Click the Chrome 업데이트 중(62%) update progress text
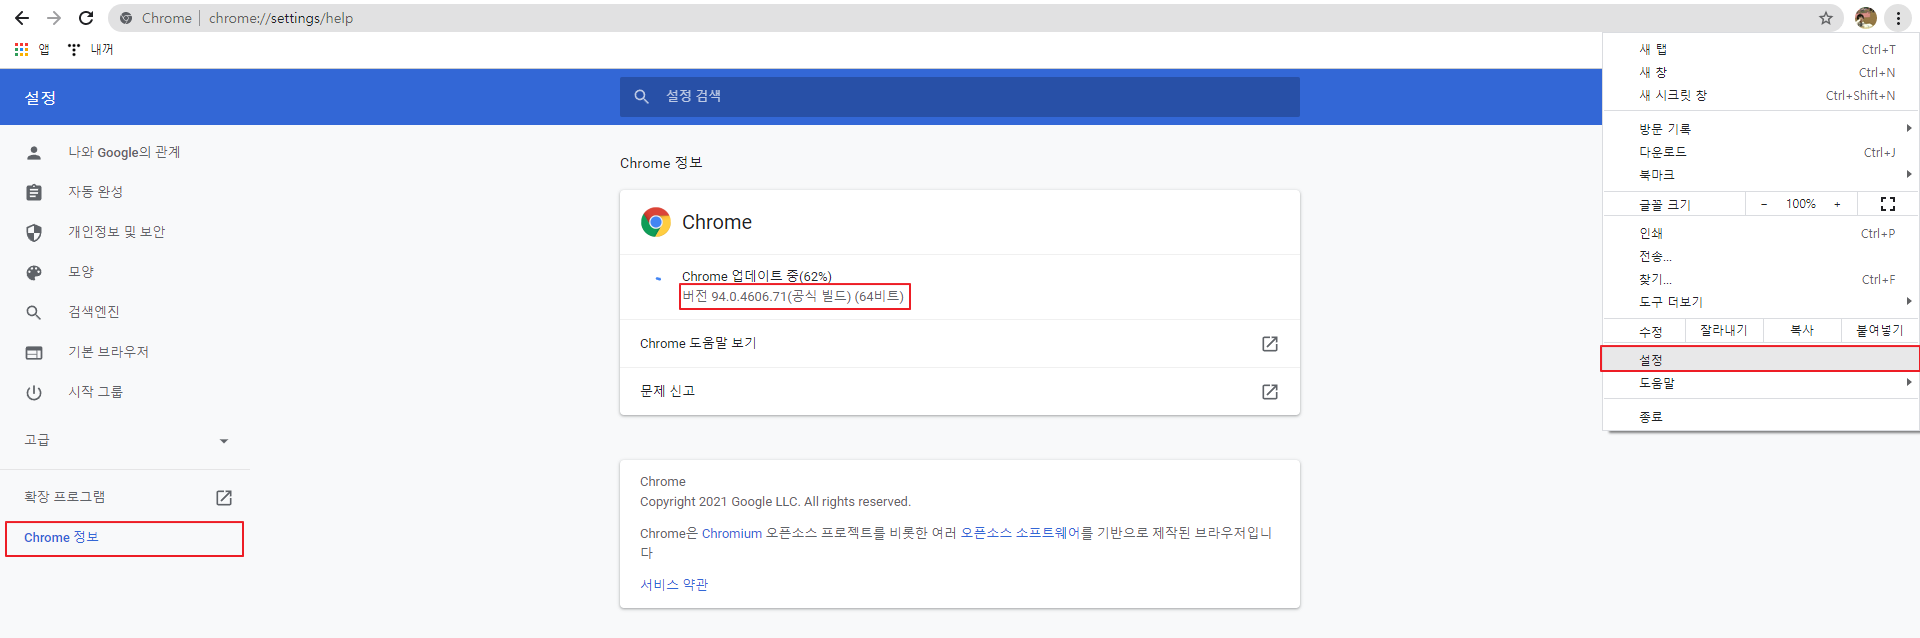Screen dimensions: 1920x638 (757, 276)
